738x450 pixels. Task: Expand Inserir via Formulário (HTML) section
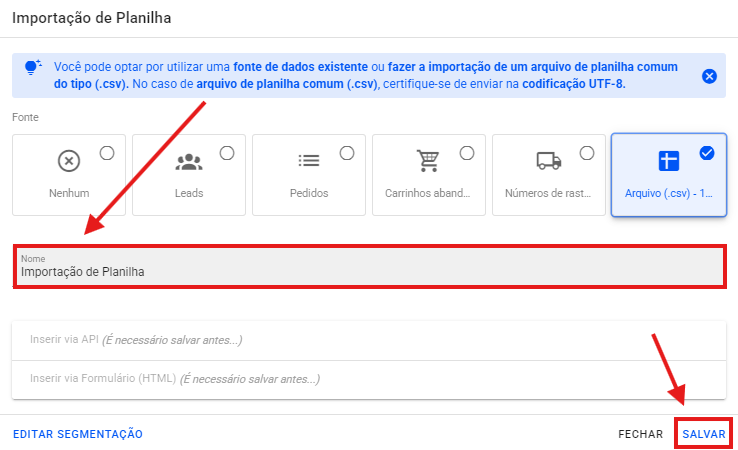tap(368, 379)
